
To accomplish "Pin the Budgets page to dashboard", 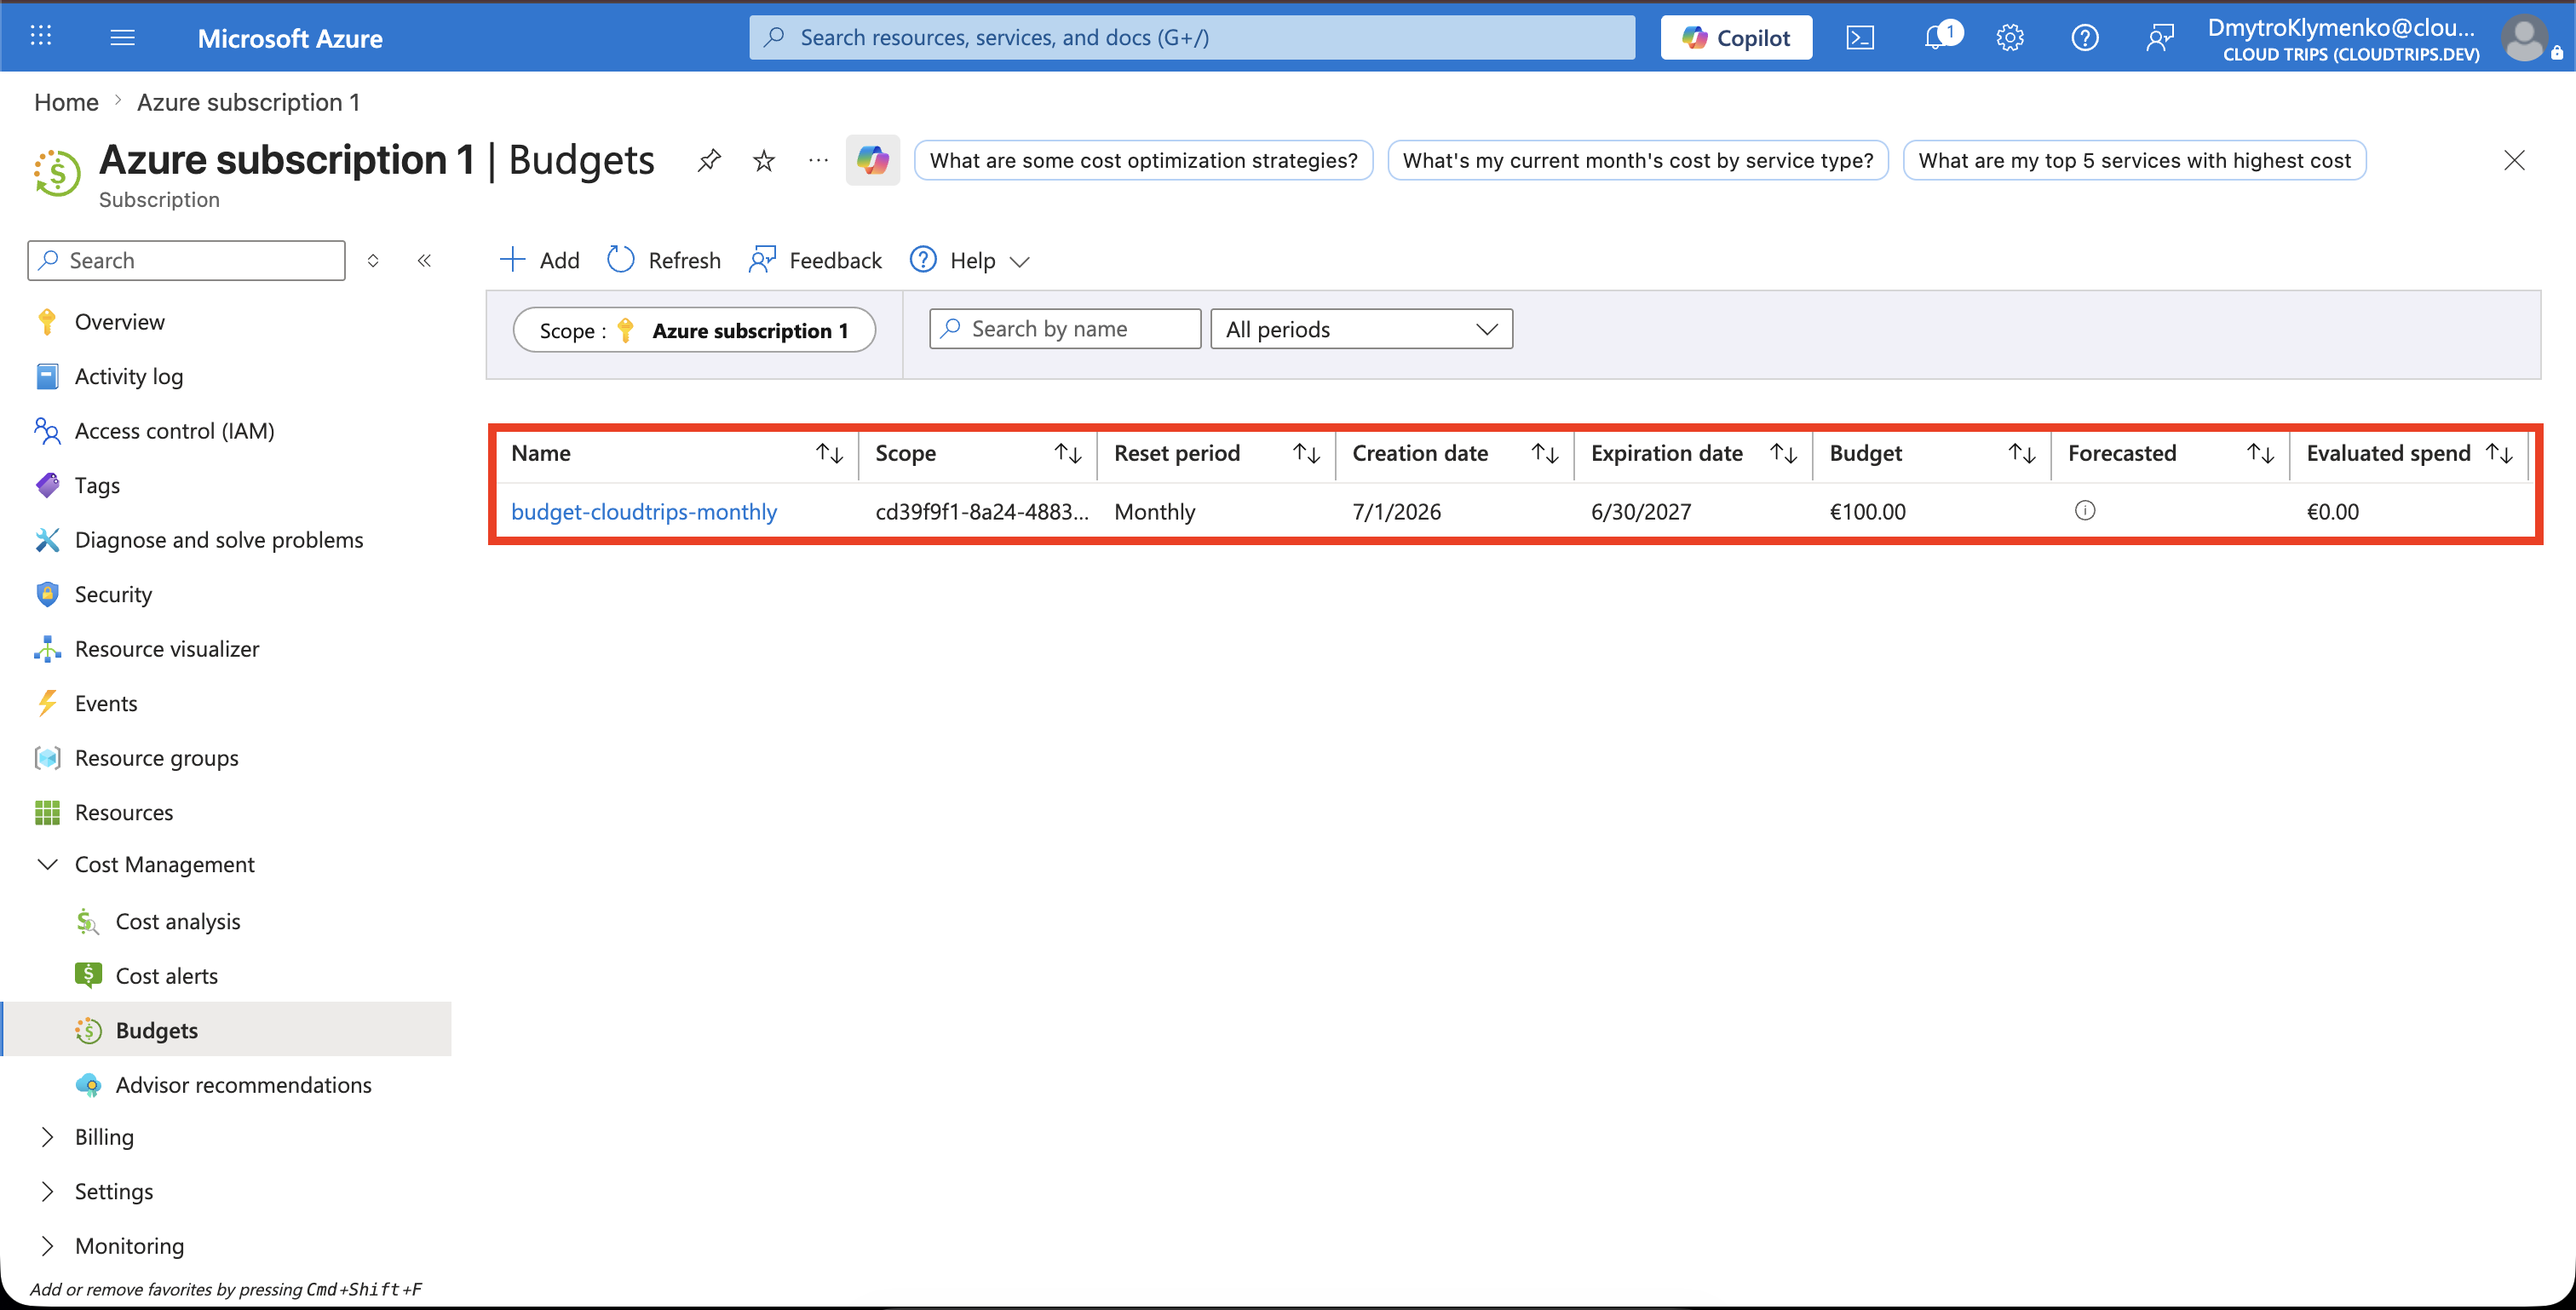I will coord(709,160).
